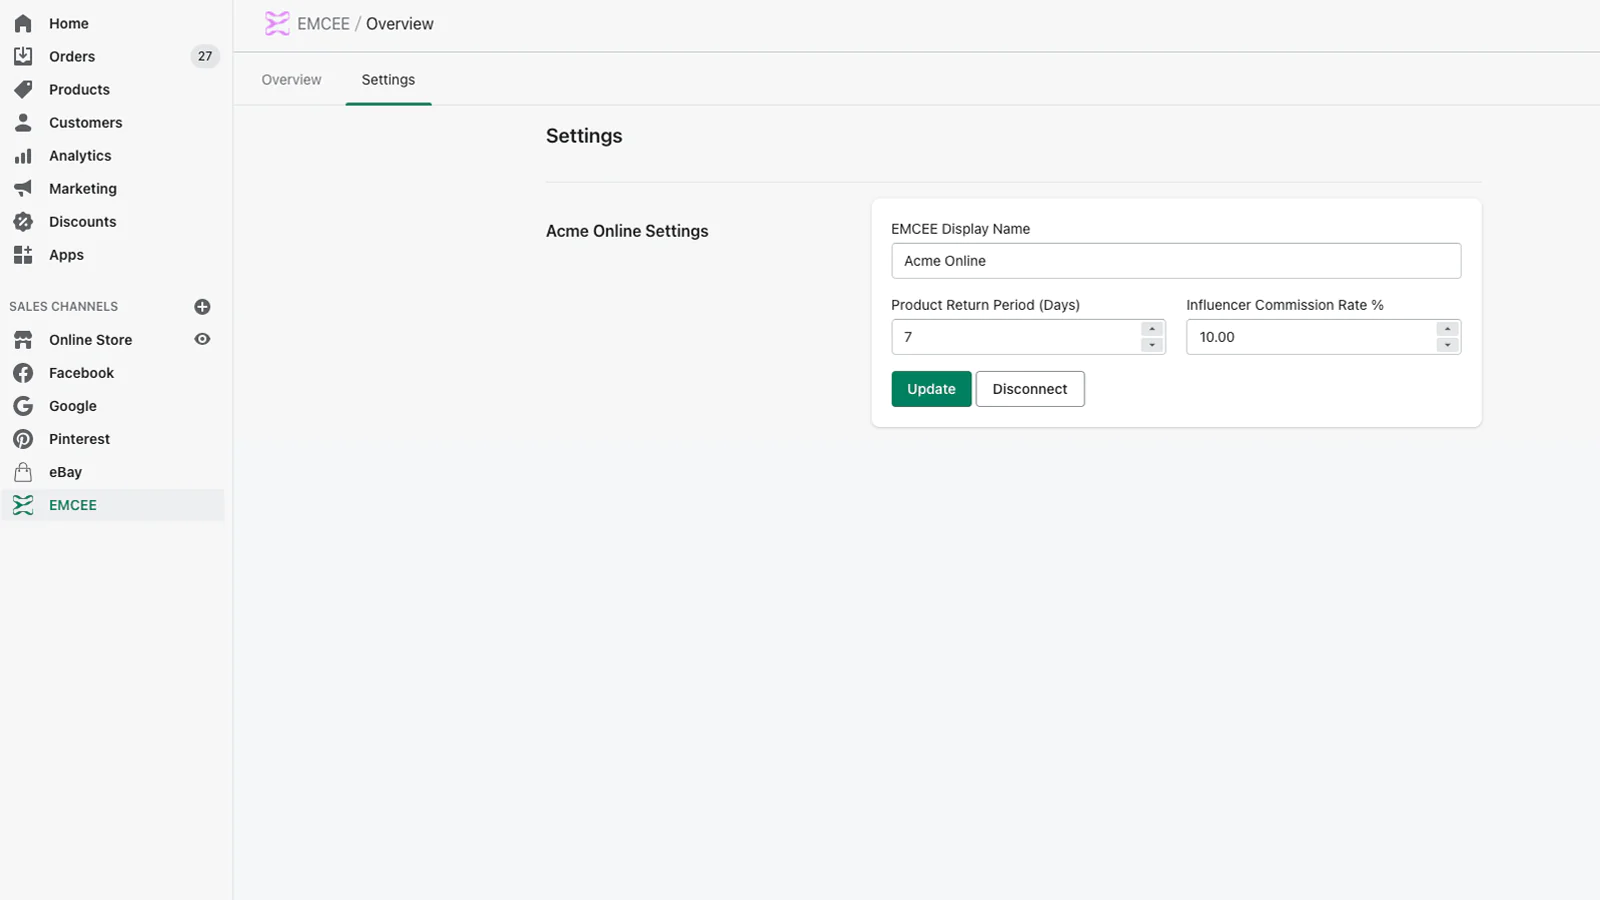This screenshot has height=900, width=1600.
Task: Select EMCEE sales channel
Action: point(113,505)
